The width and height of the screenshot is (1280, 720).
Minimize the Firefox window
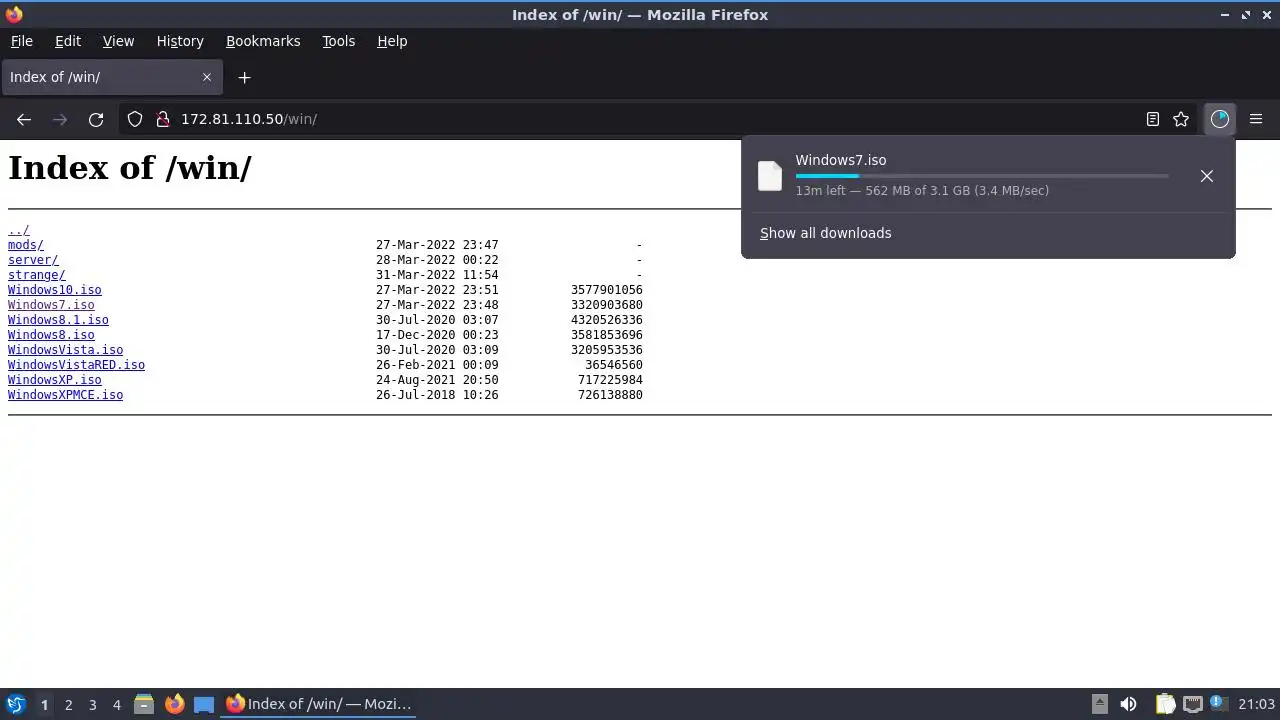(1226, 15)
